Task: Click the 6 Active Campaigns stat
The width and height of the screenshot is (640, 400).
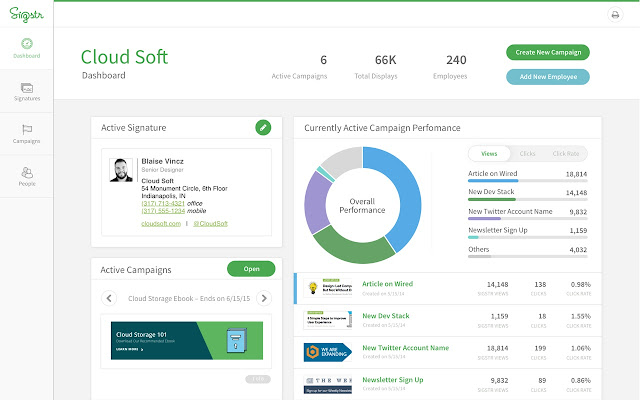Action: [299, 67]
